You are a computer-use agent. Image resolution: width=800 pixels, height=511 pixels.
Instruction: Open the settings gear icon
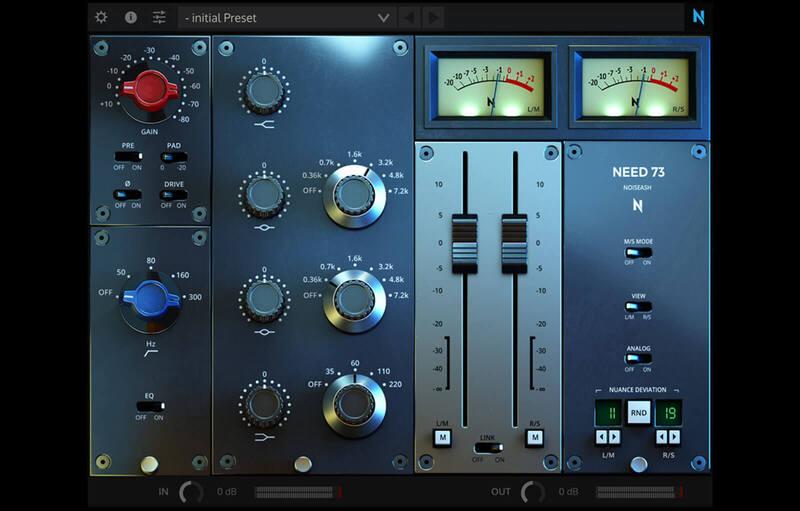(102, 17)
